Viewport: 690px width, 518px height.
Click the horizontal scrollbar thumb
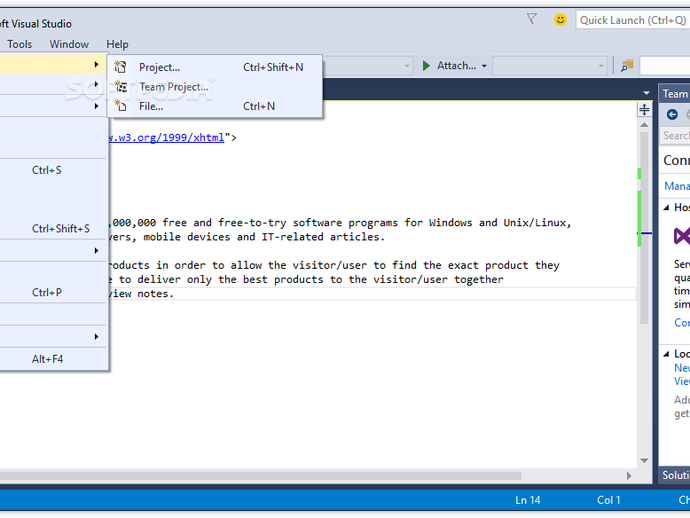(261, 476)
